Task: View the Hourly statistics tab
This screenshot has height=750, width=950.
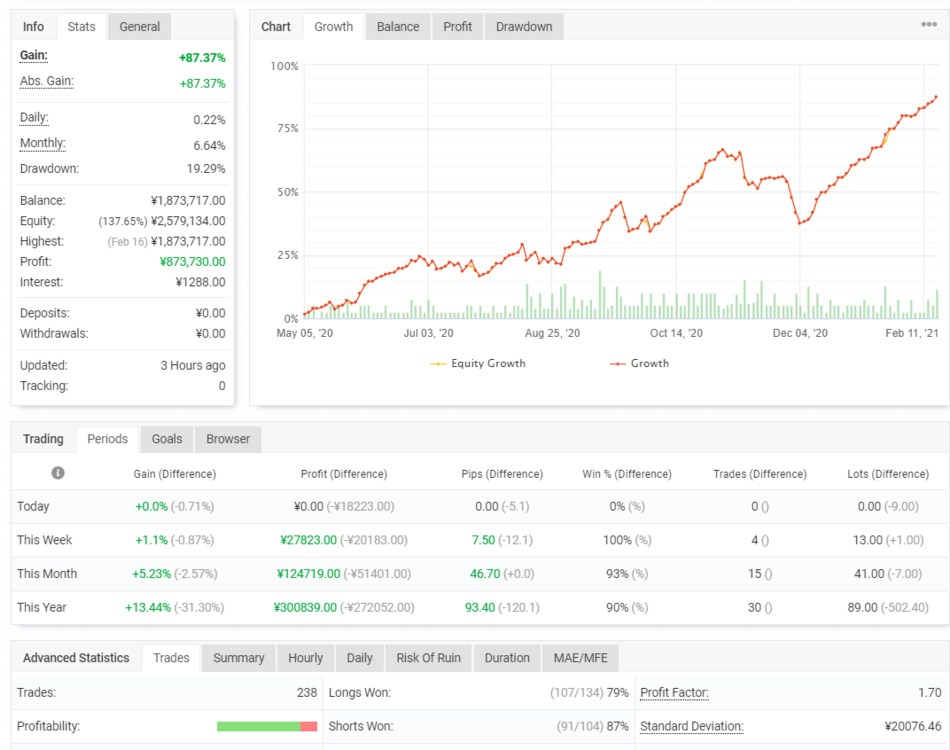Action: (x=305, y=658)
